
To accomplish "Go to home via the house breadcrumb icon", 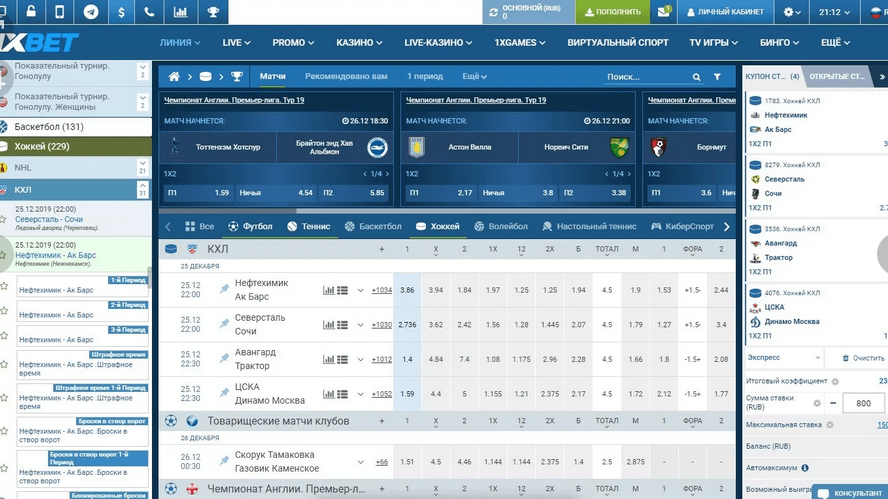I will point(174,76).
